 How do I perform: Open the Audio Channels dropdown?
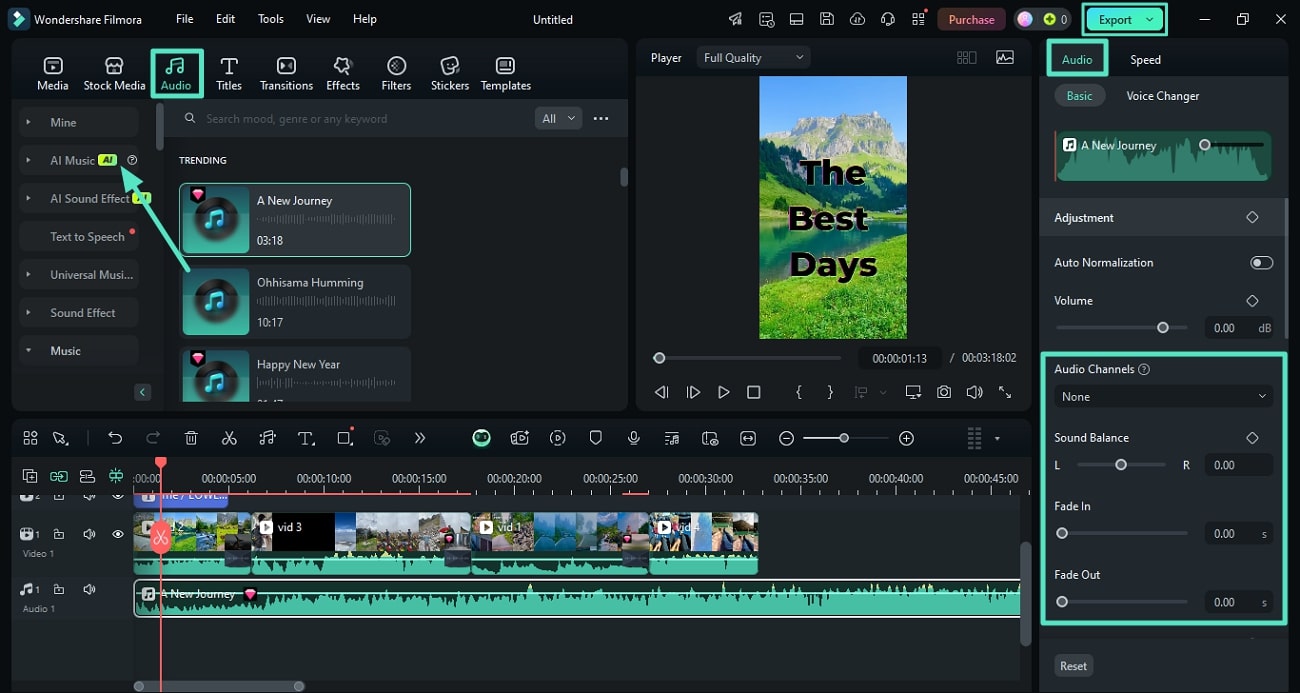click(1163, 397)
